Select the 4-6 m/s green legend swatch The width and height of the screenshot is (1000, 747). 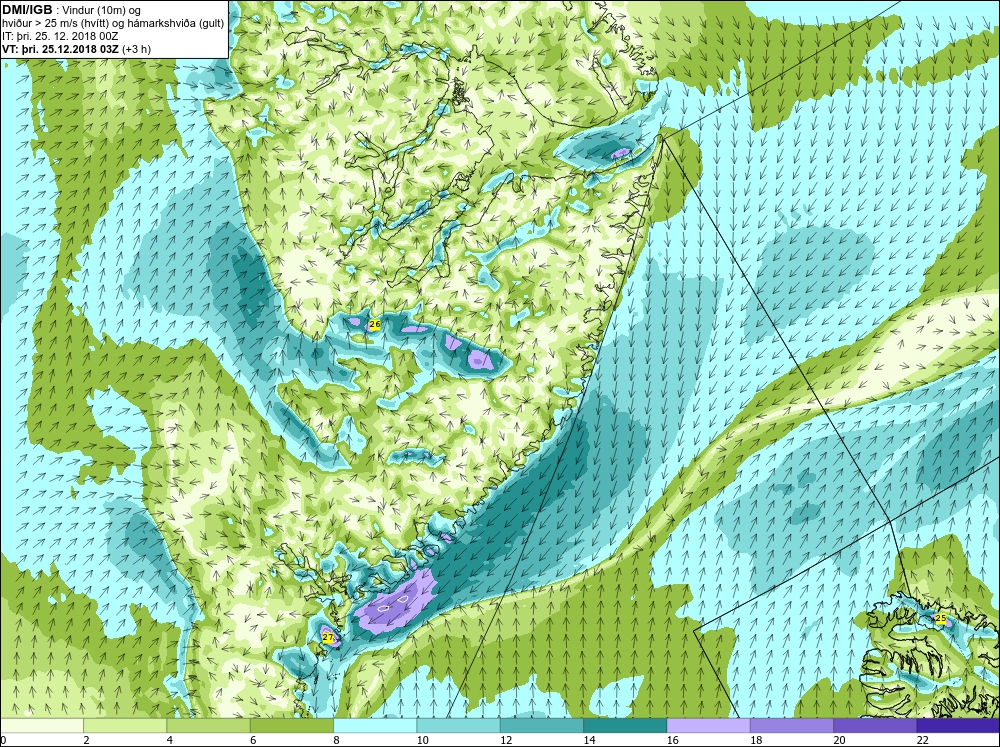[209, 725]
